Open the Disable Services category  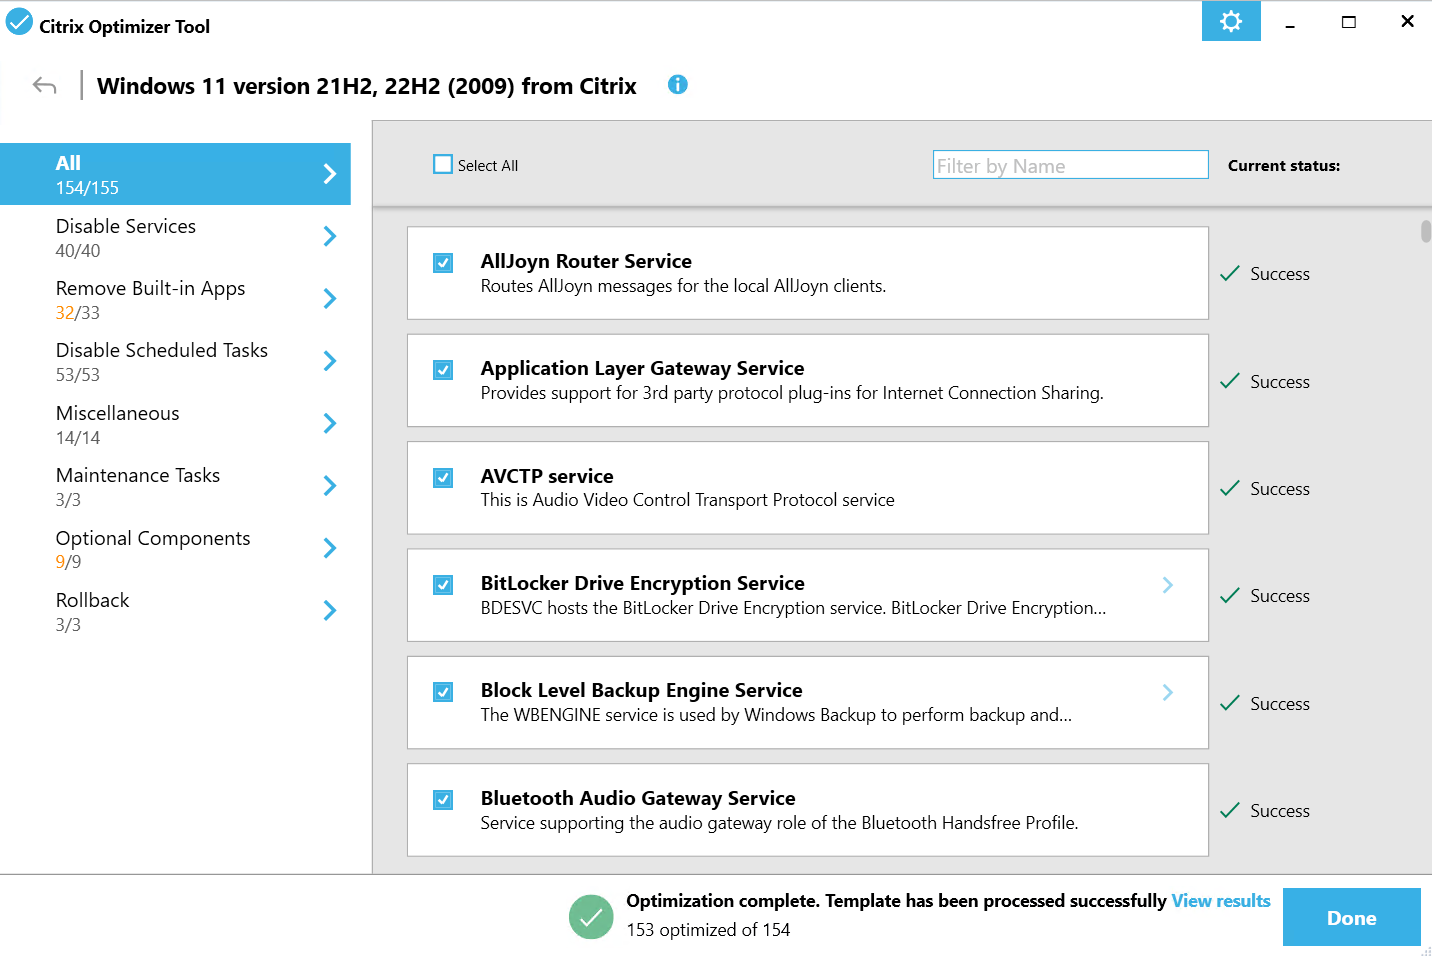[x=175, y=237]
